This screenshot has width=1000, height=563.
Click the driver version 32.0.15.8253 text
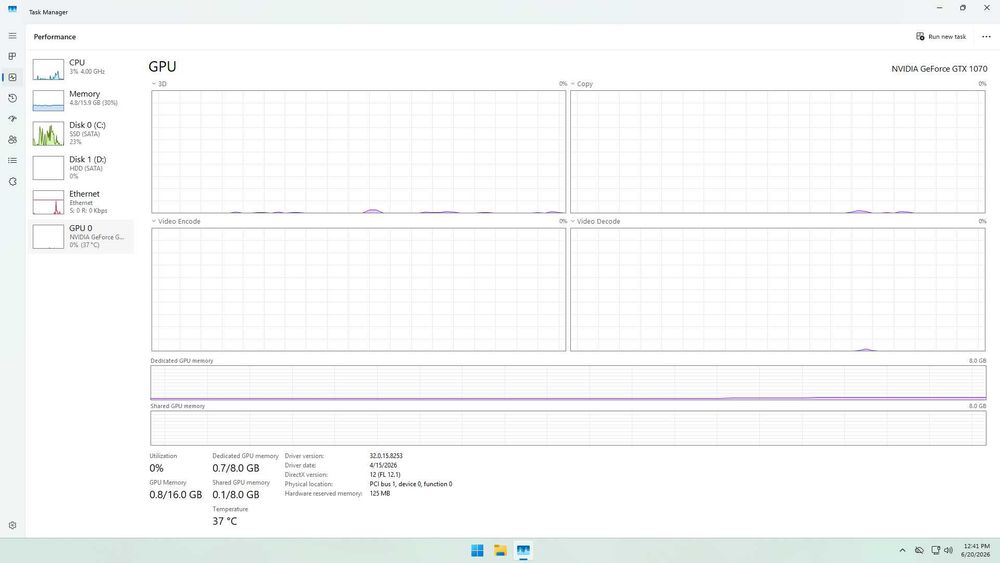tap(386, 456)
